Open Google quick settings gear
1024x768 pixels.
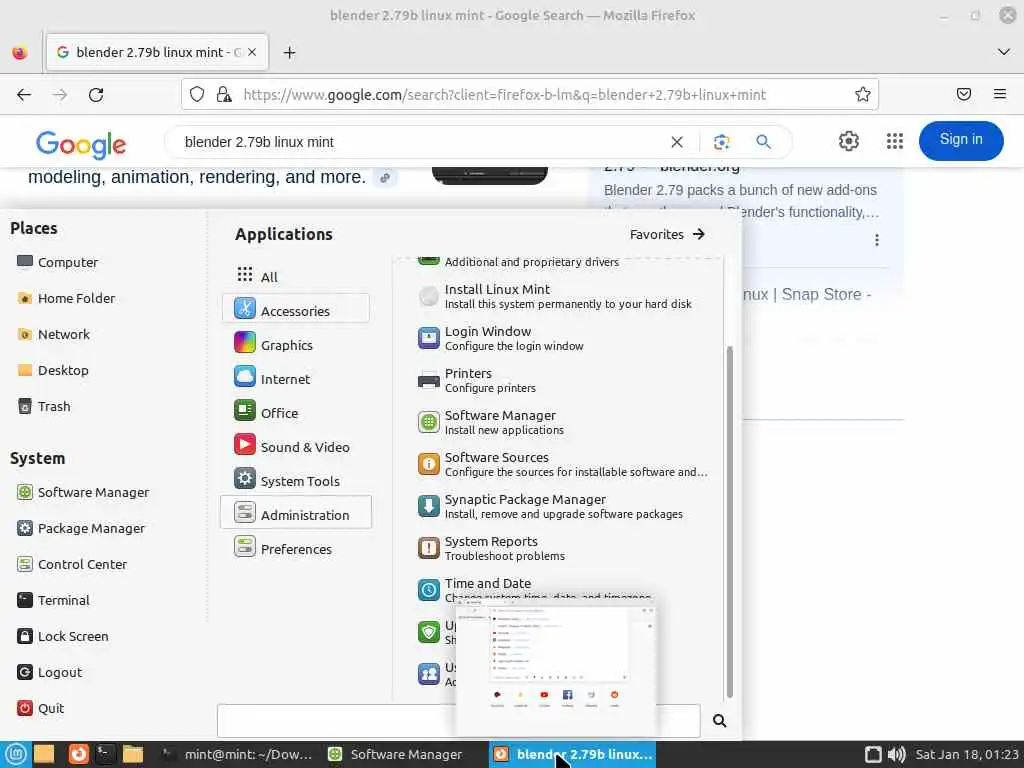[x=848, y=141]
